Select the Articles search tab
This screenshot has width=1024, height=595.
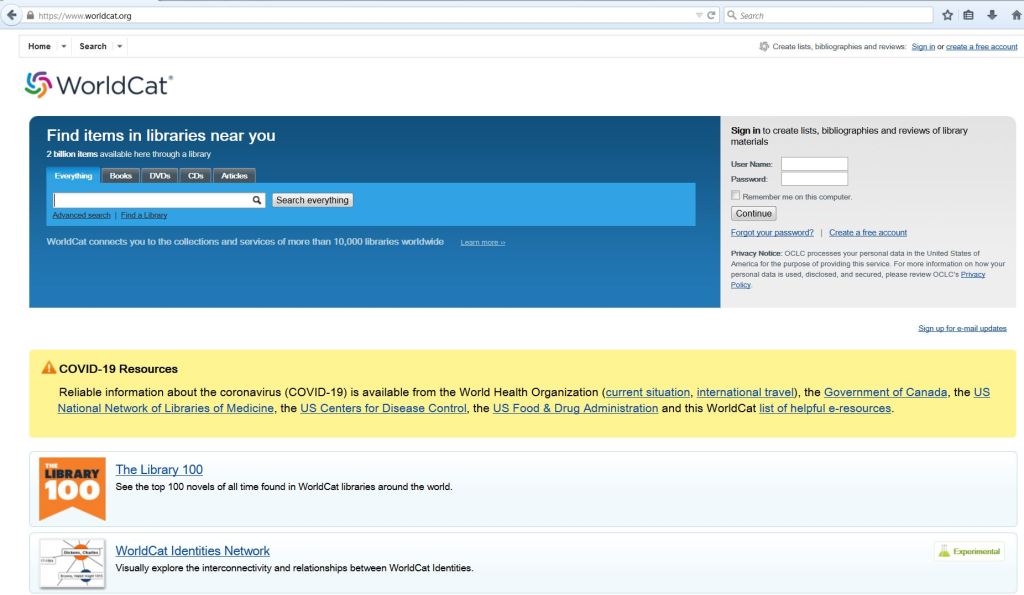click(234, 176)
